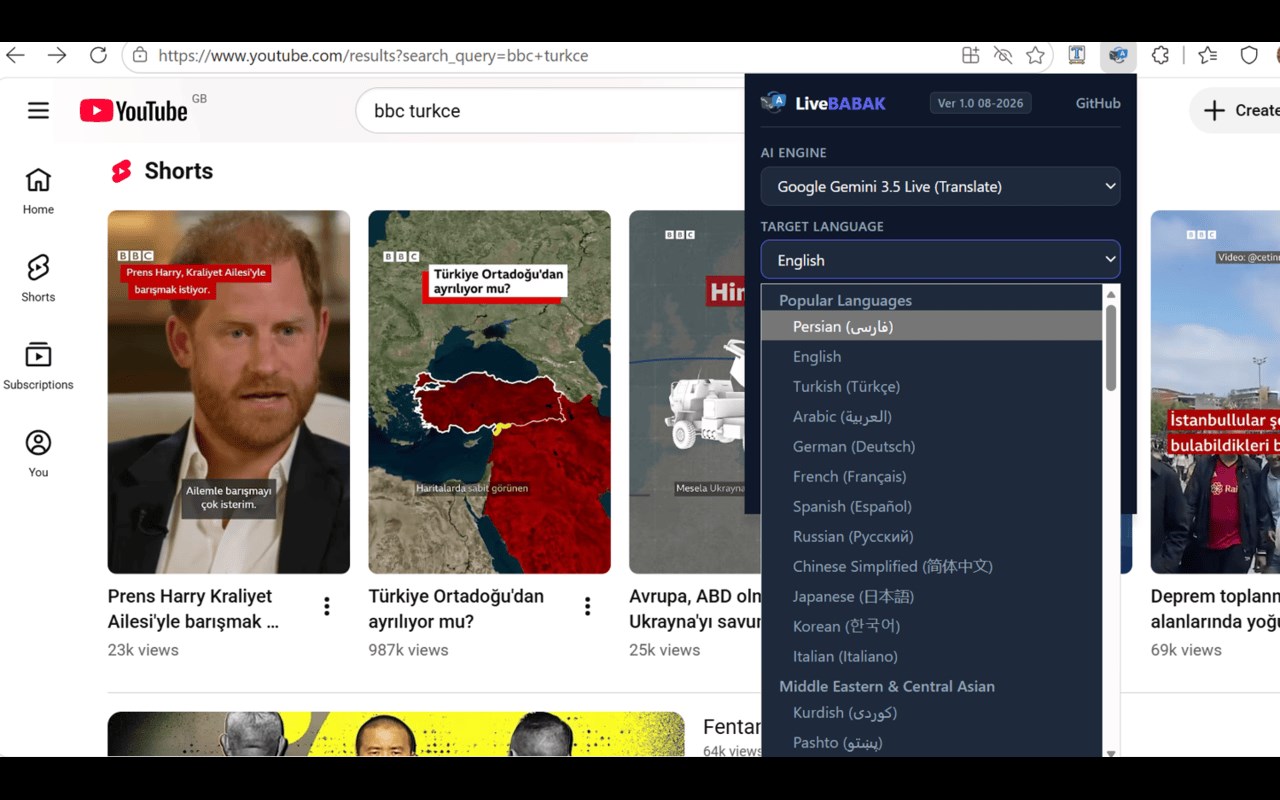
Task: Select Persian (فارسی) from the language list
Action: 932,326
